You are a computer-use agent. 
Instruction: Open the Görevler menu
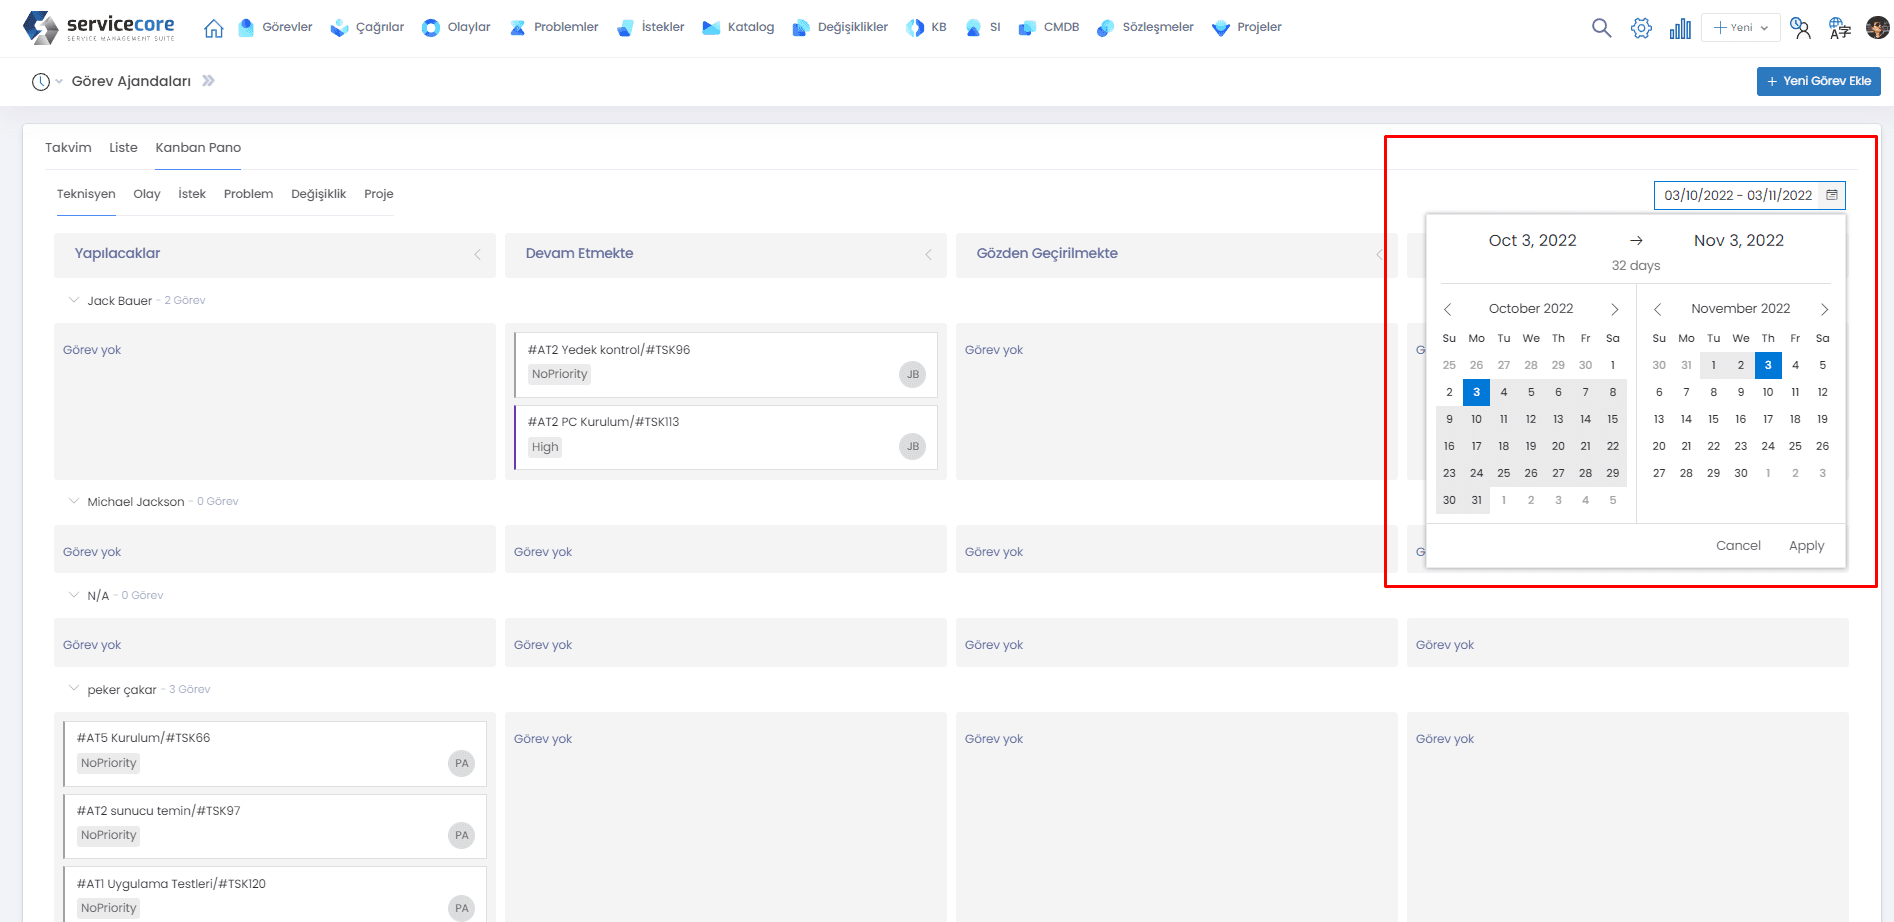point(276,27)
